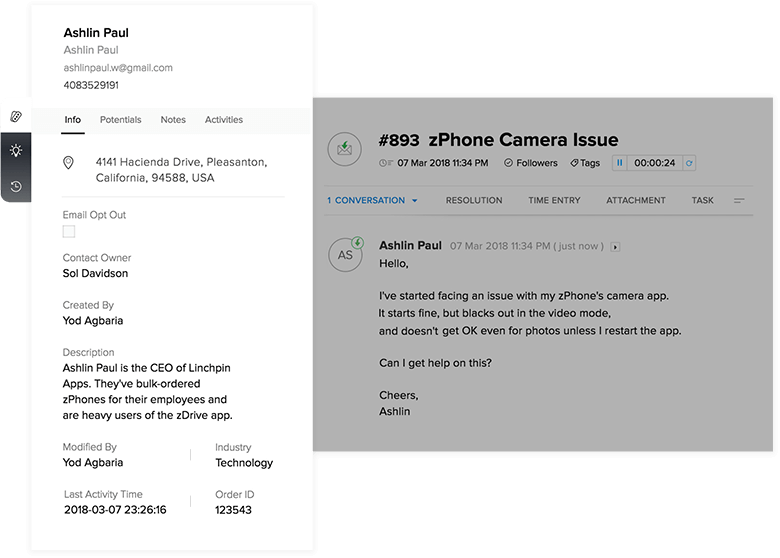This screenshot has height=558, width=780.
Task: Click Created By value Yod Agbaria
Action: 93,321
